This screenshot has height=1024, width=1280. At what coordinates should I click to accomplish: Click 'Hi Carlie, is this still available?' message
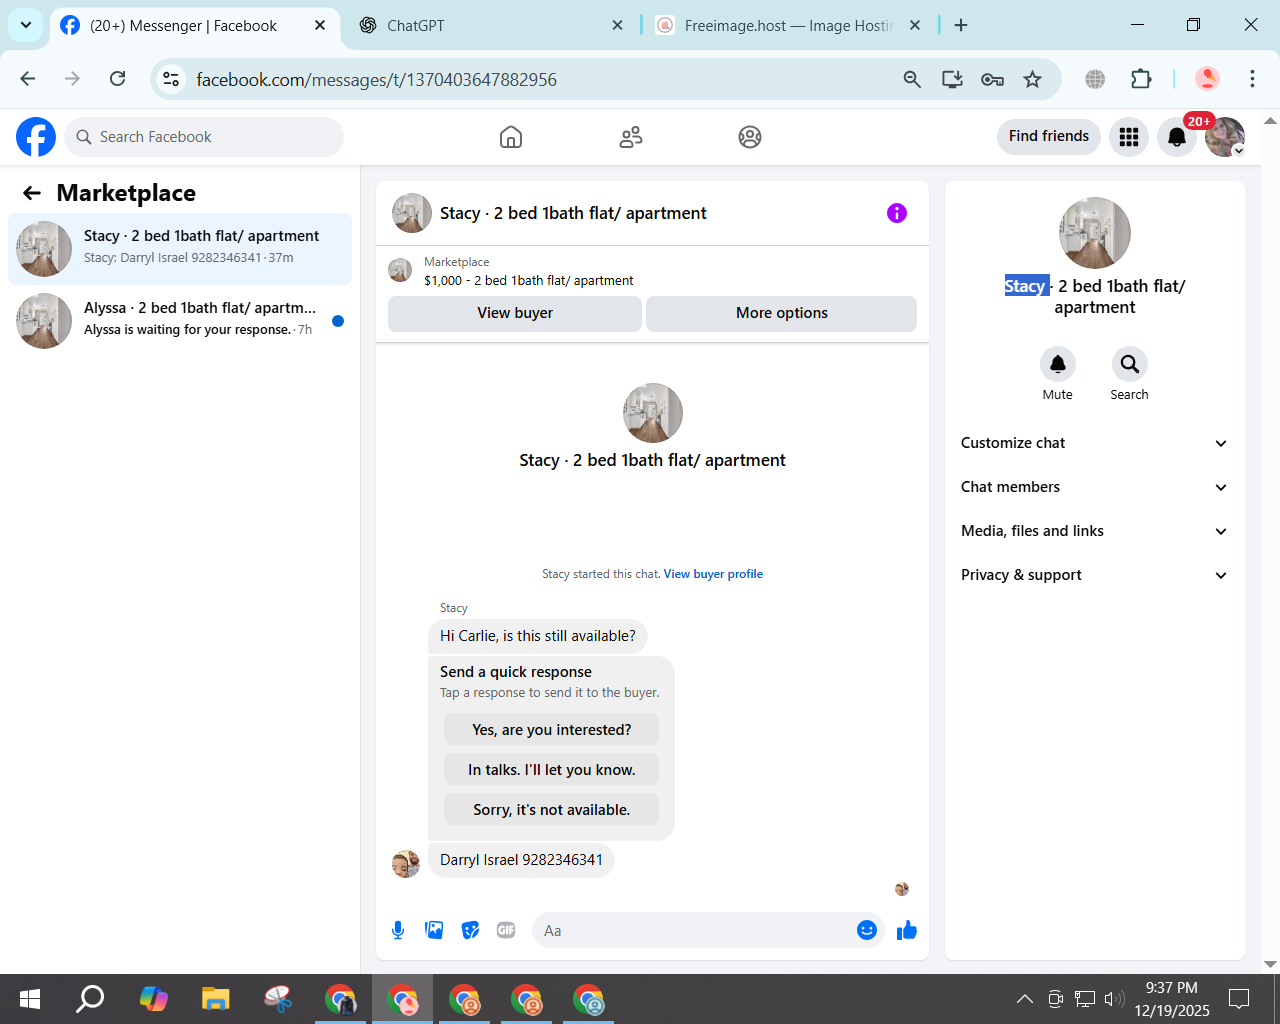tap(538, 636)
